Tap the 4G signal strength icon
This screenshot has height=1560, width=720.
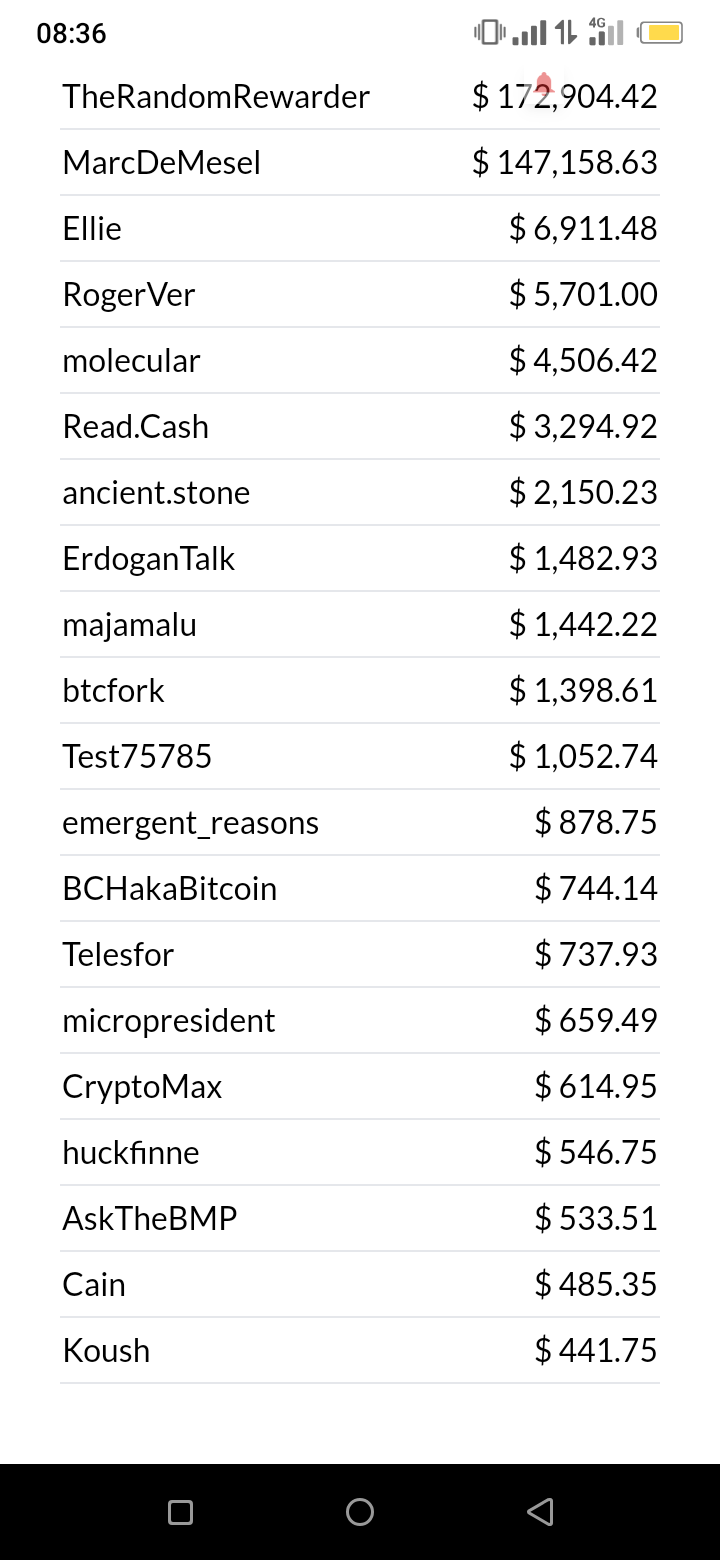point(606,32)
